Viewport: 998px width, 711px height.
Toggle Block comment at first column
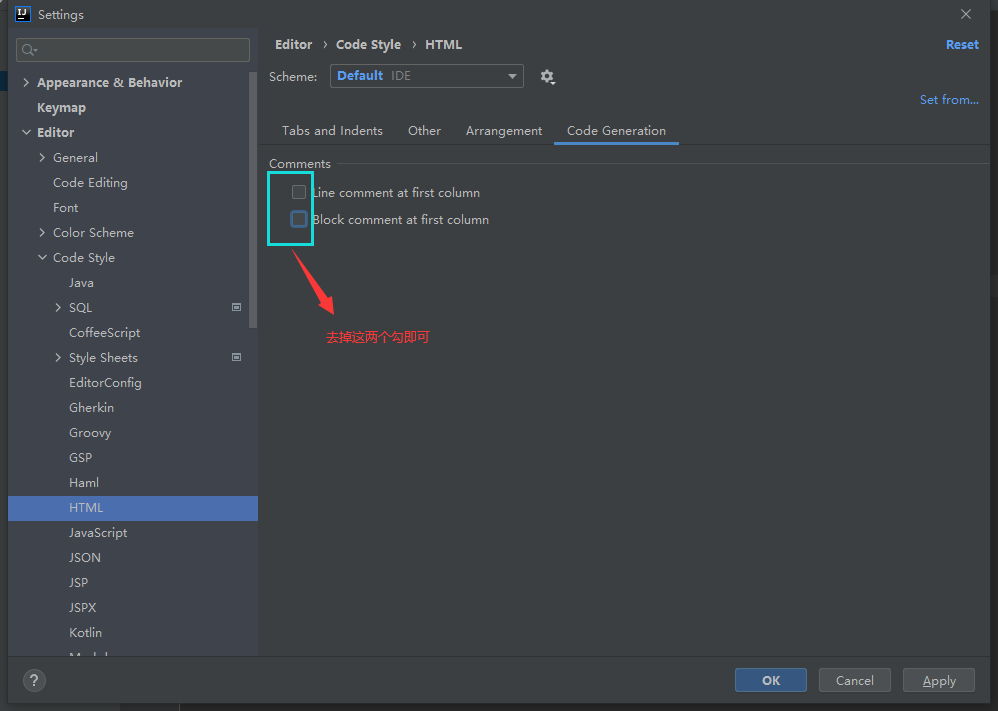299,219
